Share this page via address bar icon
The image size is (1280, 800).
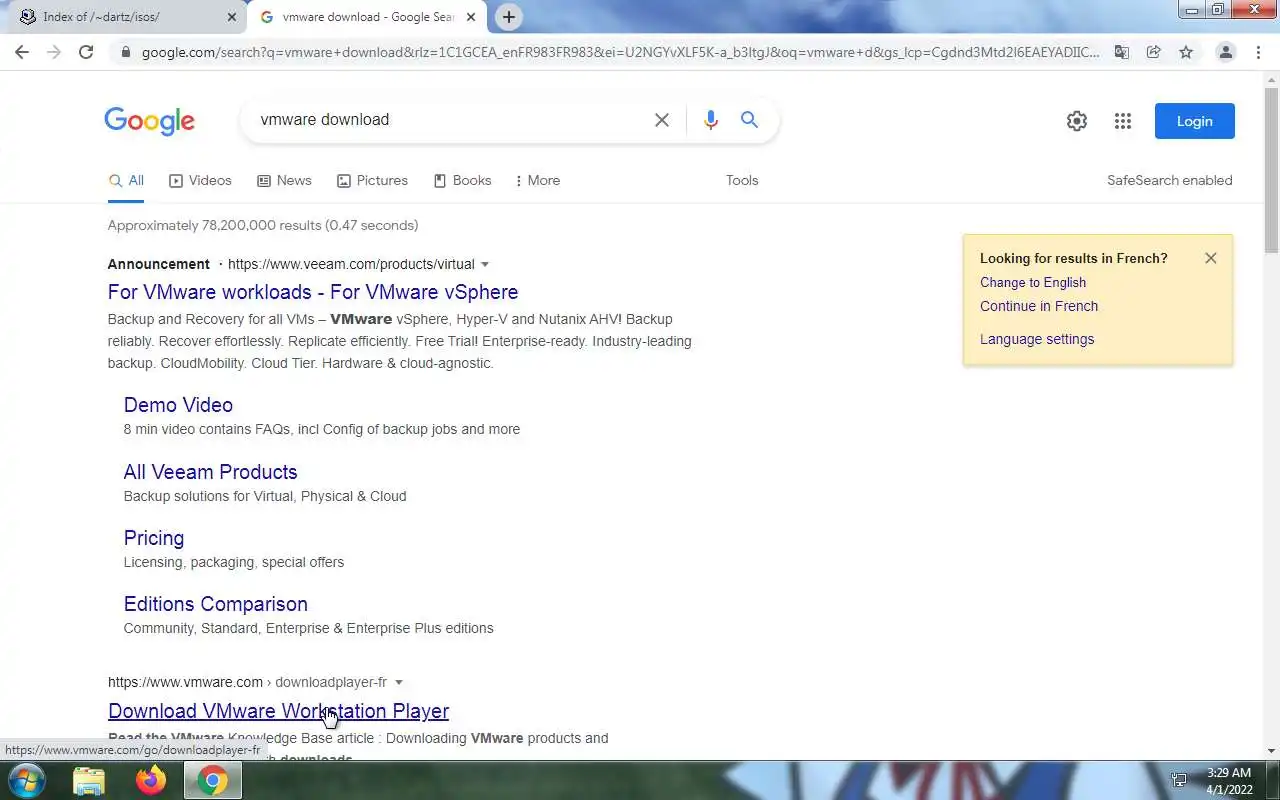[1154, 52]
